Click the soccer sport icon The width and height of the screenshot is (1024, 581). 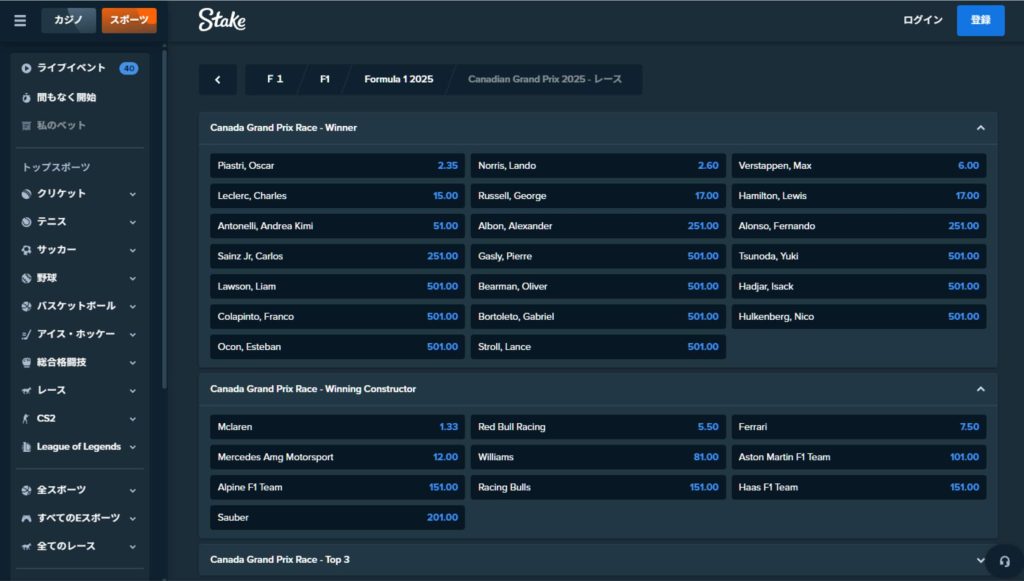click(26, 250)
